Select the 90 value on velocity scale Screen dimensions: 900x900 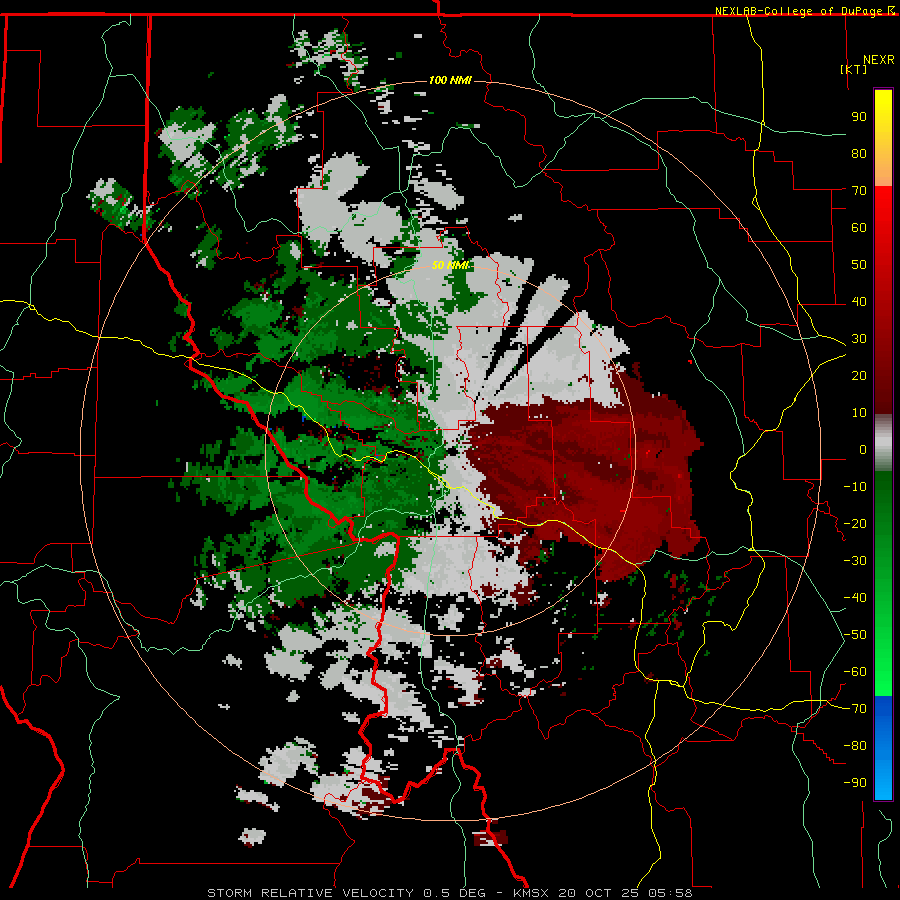pos(859,117)
